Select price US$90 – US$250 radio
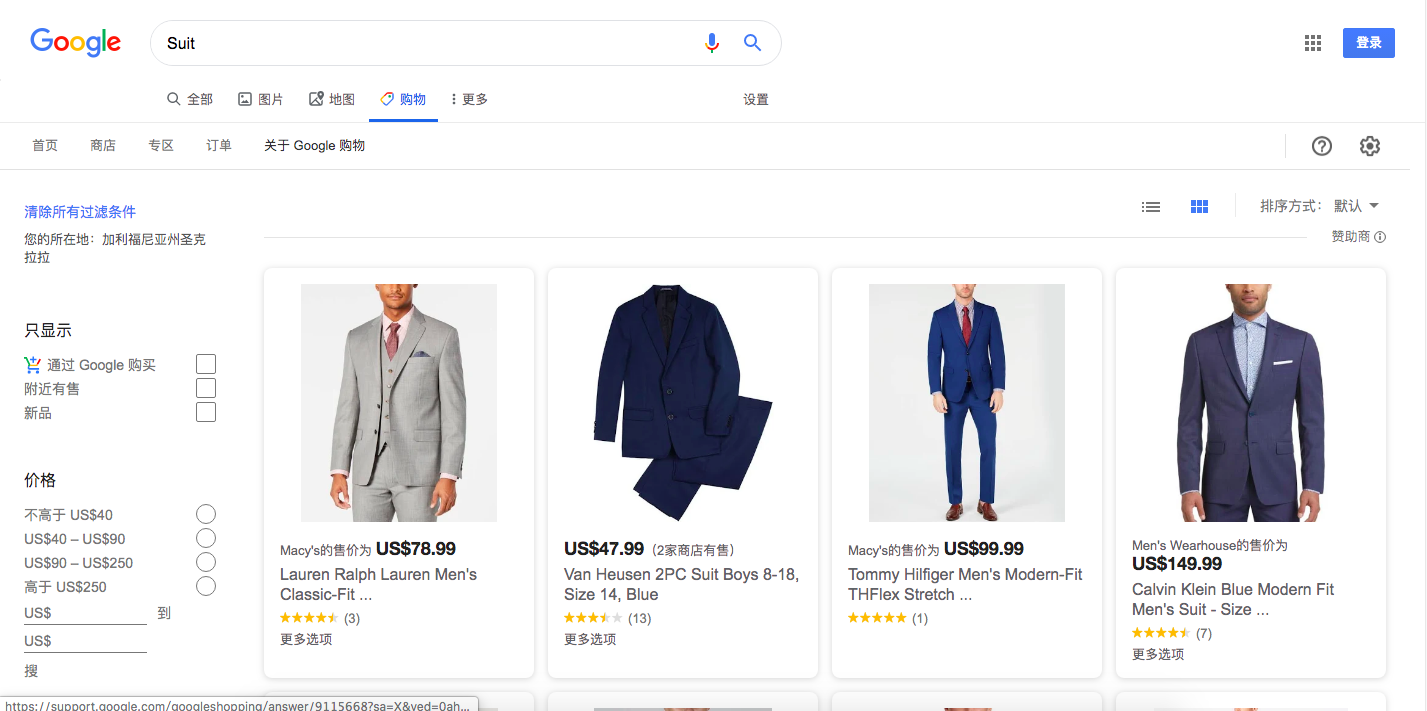This screenshot has width=1427, height=711. pos(206,562)
